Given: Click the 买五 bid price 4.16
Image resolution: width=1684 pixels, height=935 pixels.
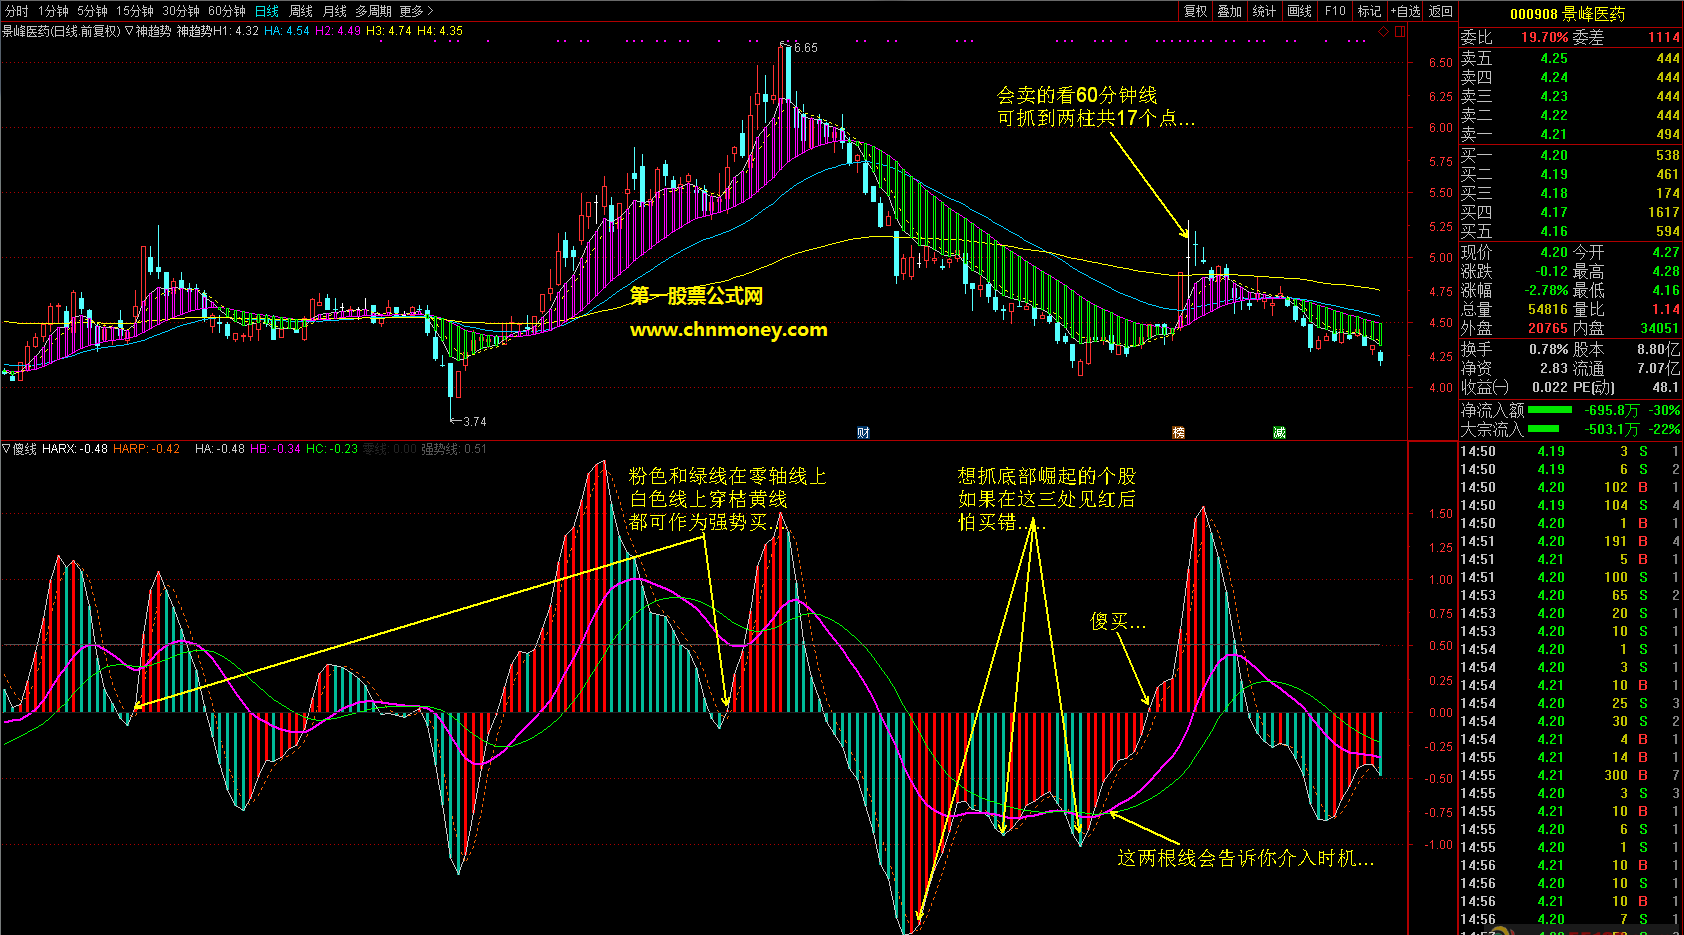Looking at the screenshot, I should point(1554,231).
